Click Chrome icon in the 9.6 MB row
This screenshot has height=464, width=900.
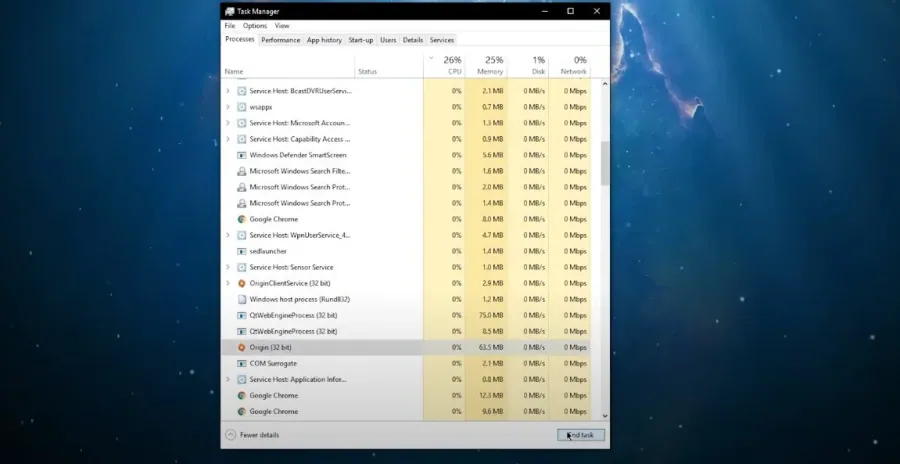242,412
